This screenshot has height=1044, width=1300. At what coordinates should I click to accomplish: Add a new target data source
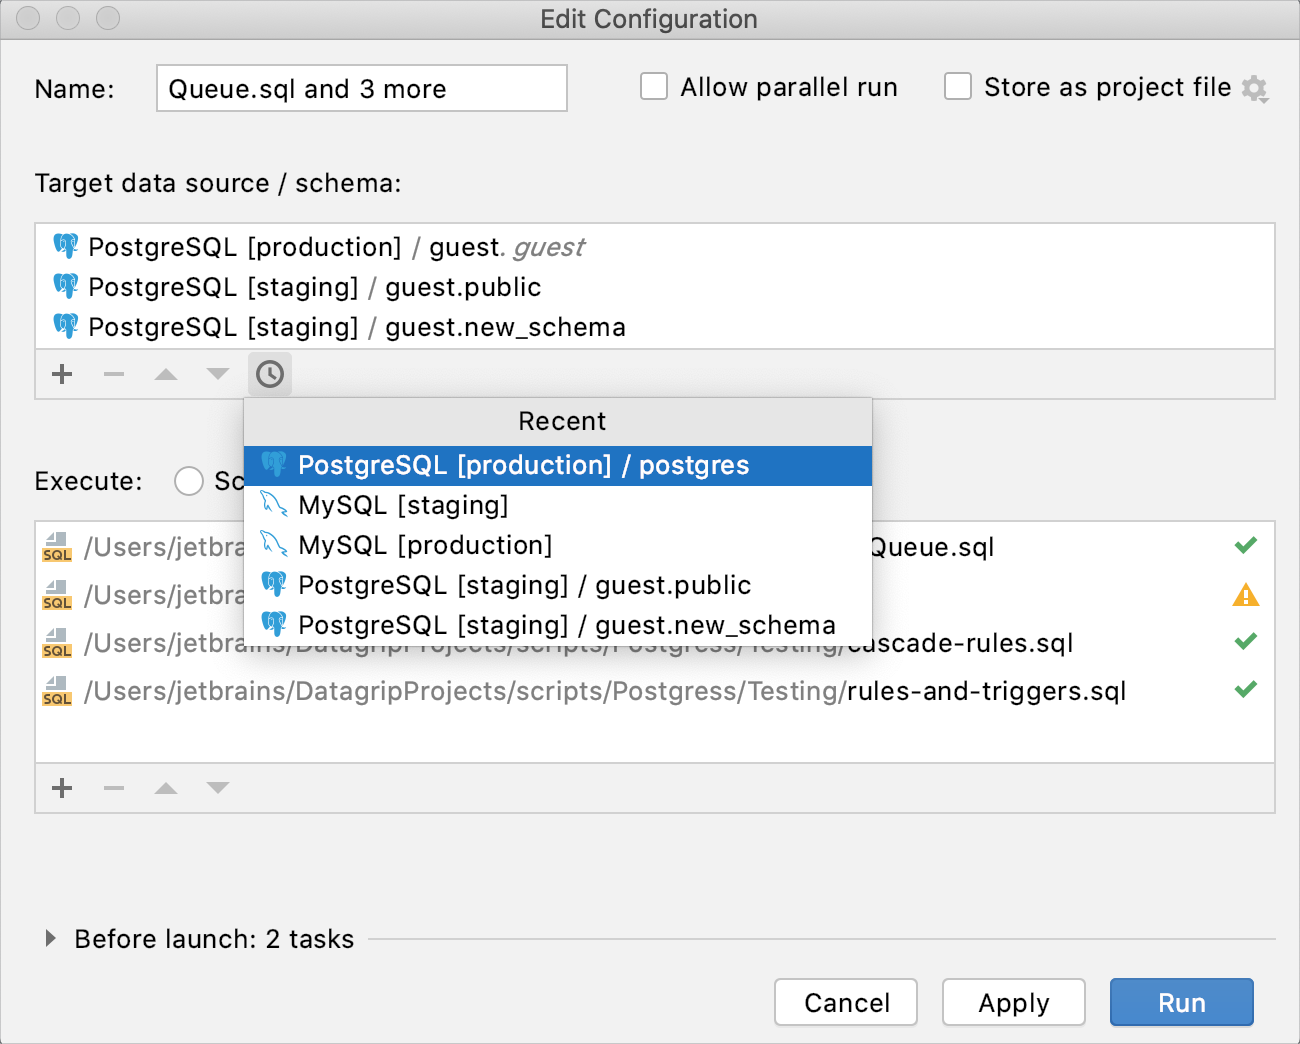pos(61,374)
